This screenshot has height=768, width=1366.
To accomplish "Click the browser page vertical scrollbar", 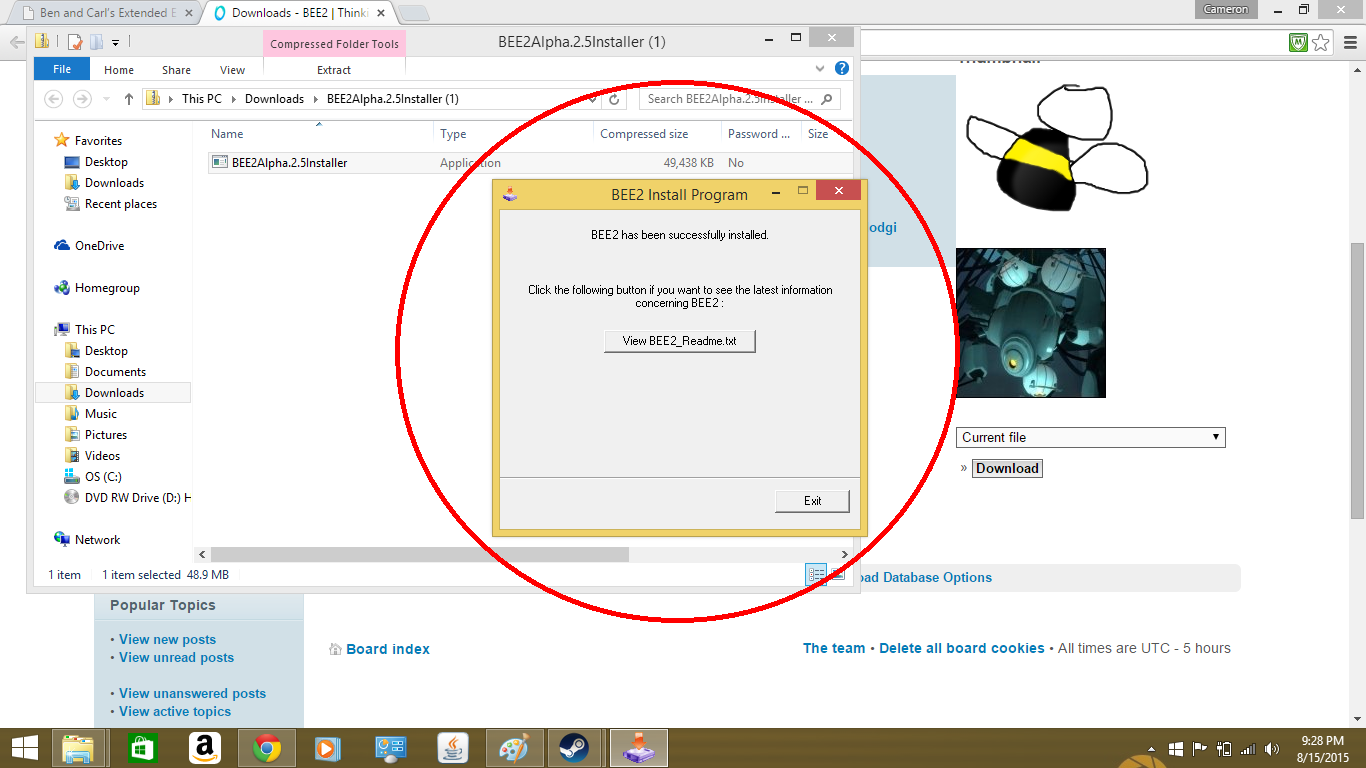I will (x=1357, y=380).
